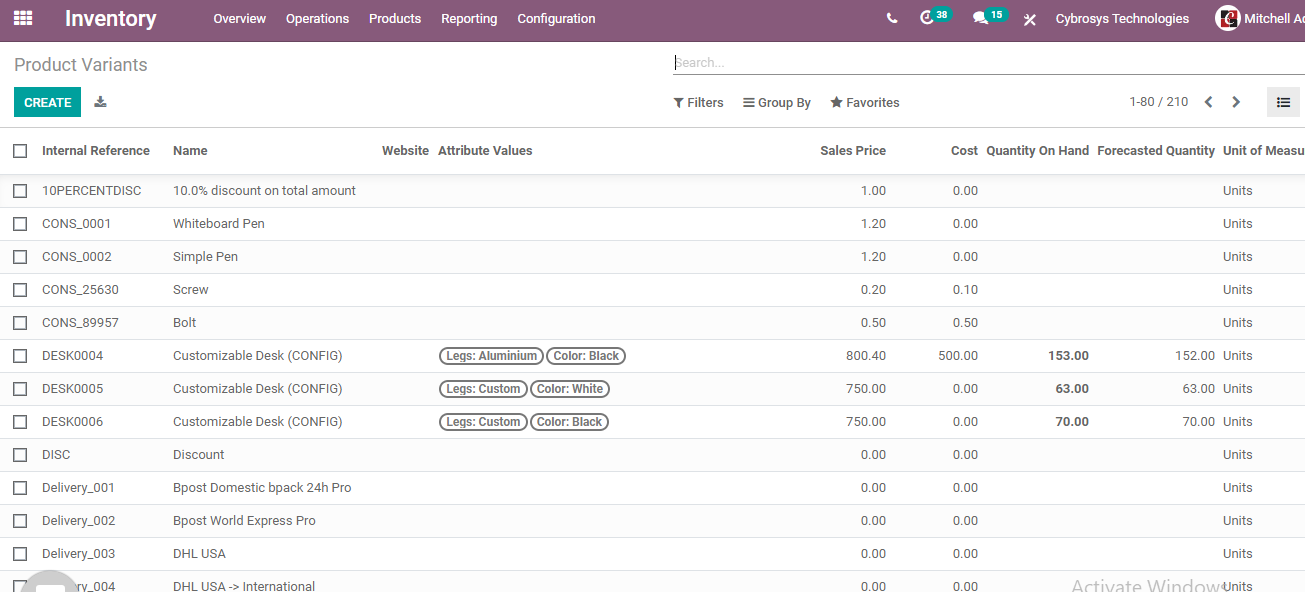The height and width of the screenshot is (592, 1305).
Task: Open Bpost World Express Pro row
Action: [x=652, y=521]
